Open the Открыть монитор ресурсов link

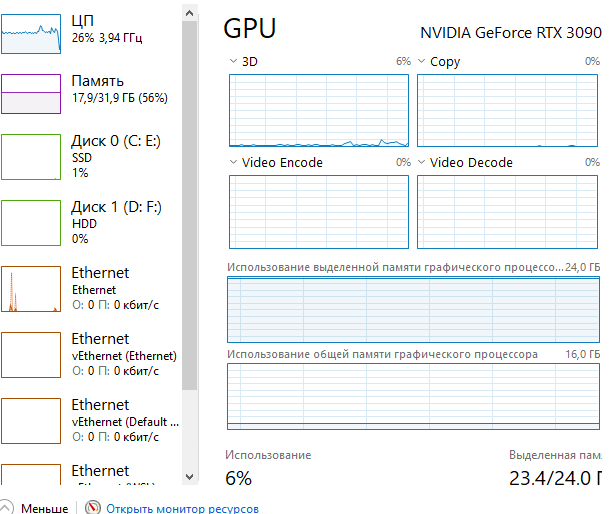(x=182, y=509)
